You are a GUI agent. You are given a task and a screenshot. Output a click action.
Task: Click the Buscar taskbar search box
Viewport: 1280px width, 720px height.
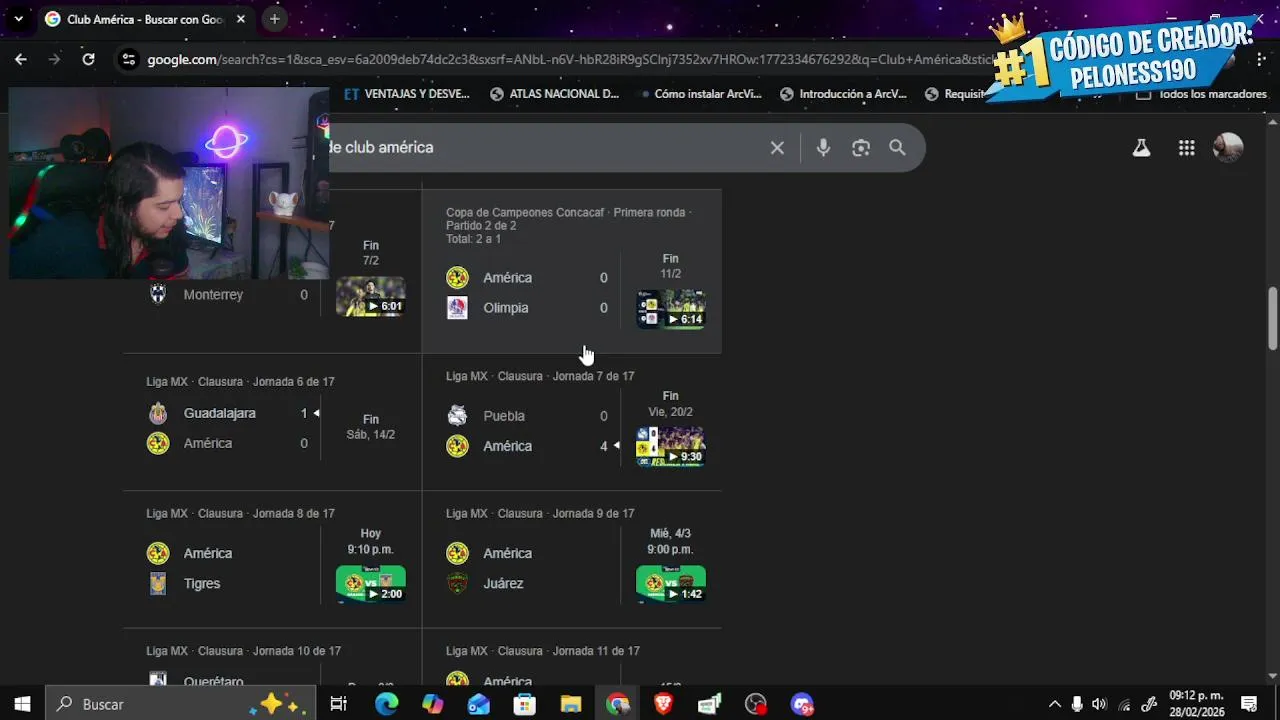pyautogui.click(x=181, y=704)
